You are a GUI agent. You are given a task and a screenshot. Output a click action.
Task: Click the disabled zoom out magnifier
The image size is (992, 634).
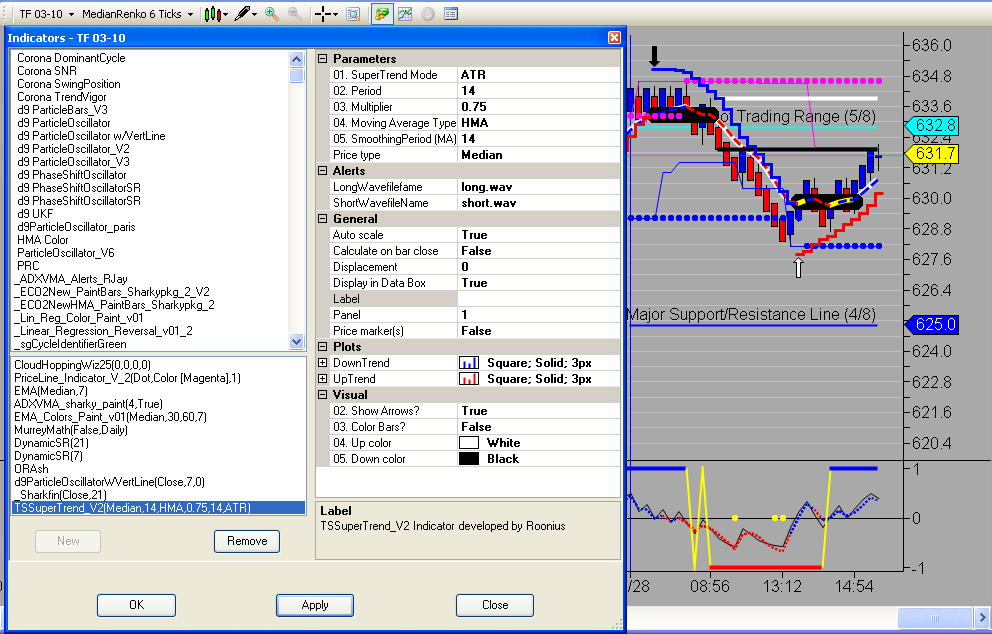294,14
